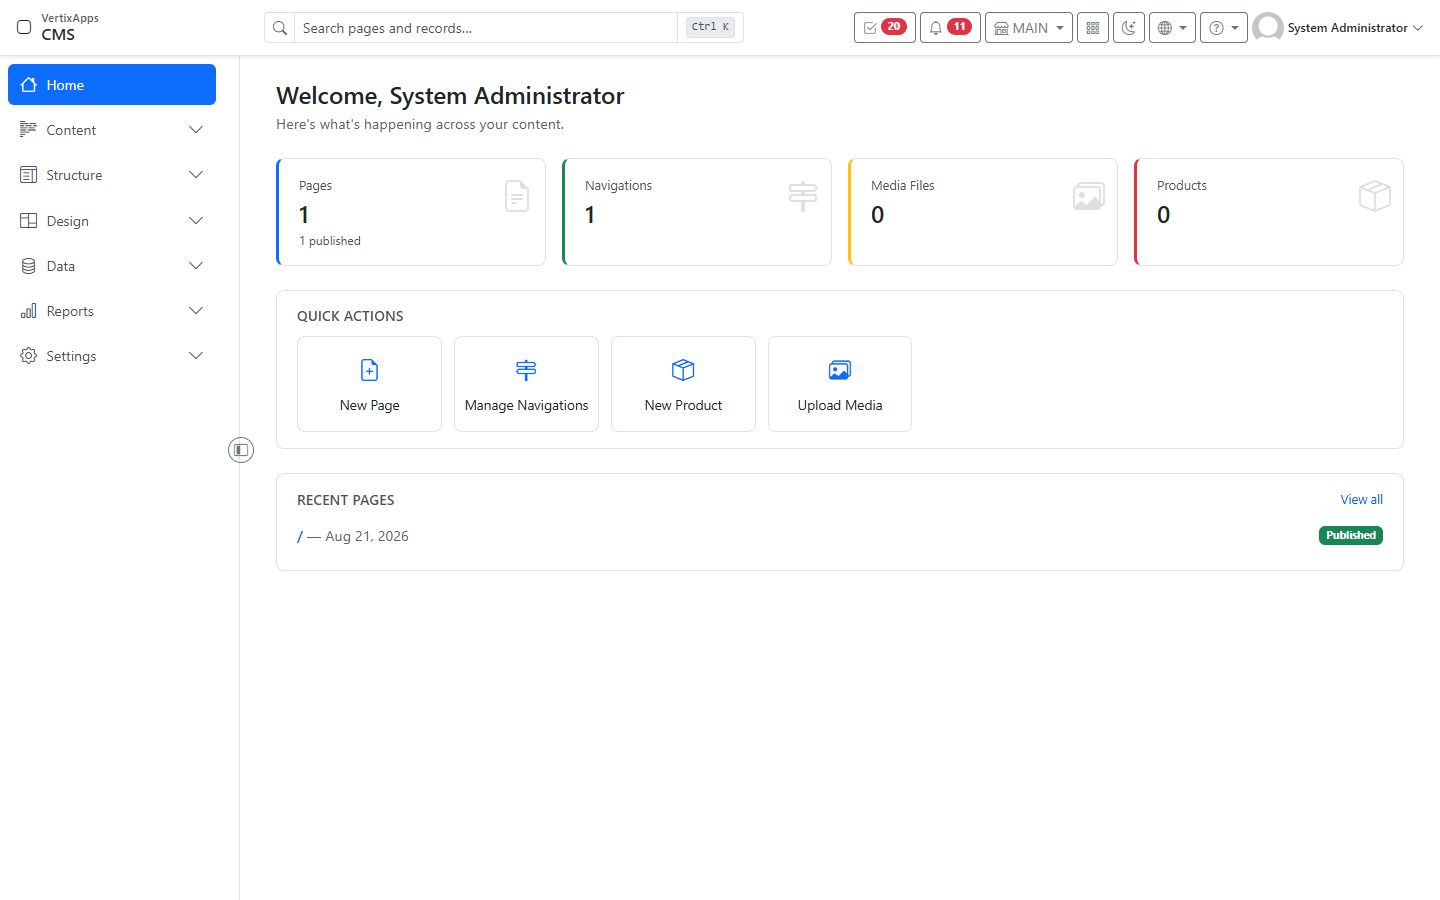The height and width of the screenshot is (900, 1440).
Task: Open the Structure sidebar menu
Action: [112, 175]
